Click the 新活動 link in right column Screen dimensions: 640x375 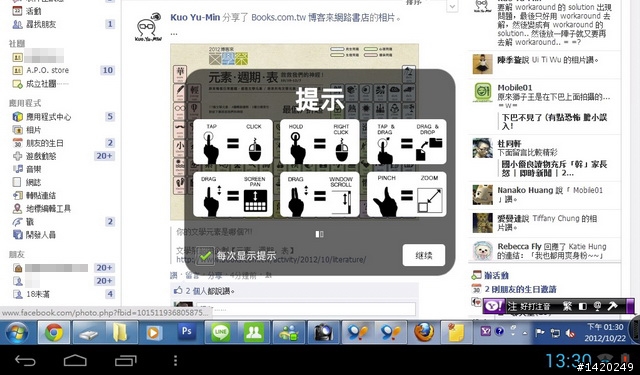point(496,275)
